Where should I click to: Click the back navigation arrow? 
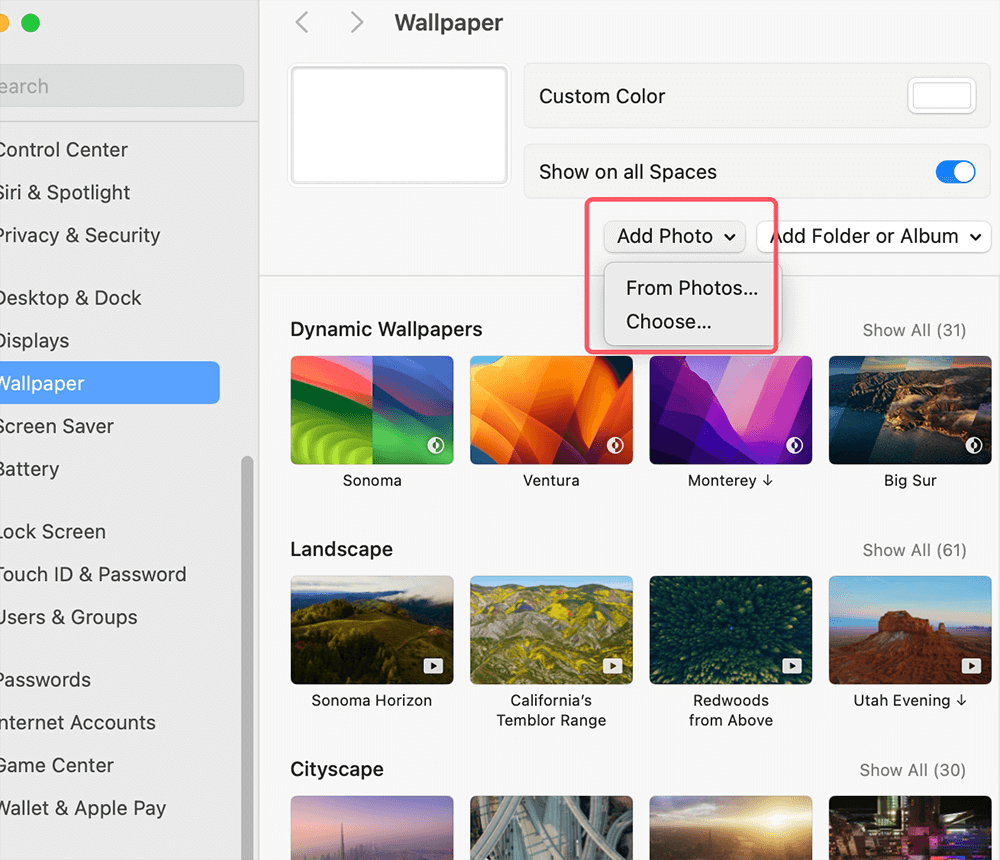[302, 22]
